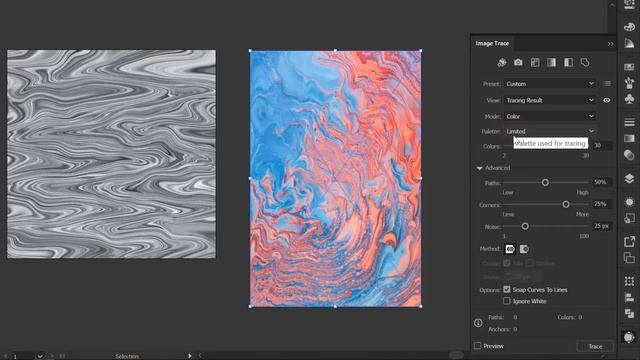The width and height of the screenshot is (640, 360).
Task: Click the status bar play arrow next to Selection
Action: point(189,356)
